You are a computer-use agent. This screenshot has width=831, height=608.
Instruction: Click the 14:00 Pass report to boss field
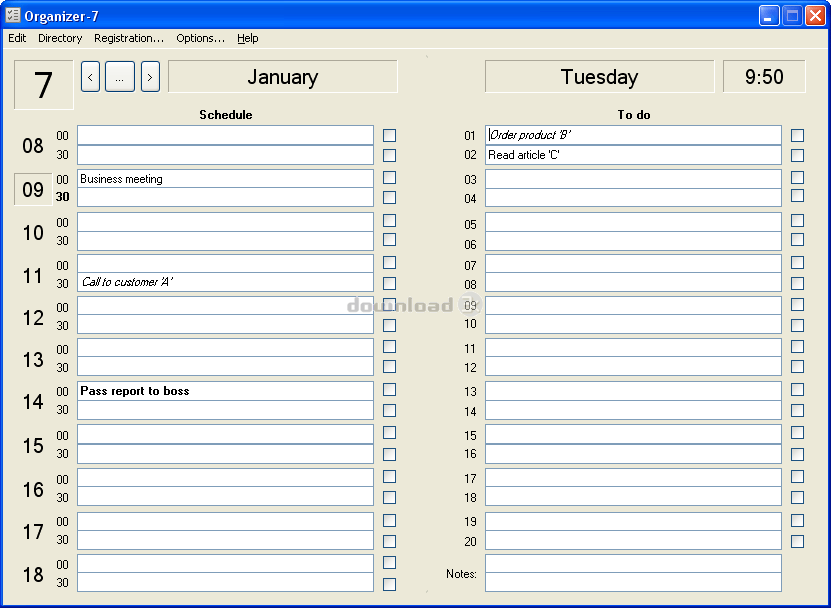click(225, 391)
